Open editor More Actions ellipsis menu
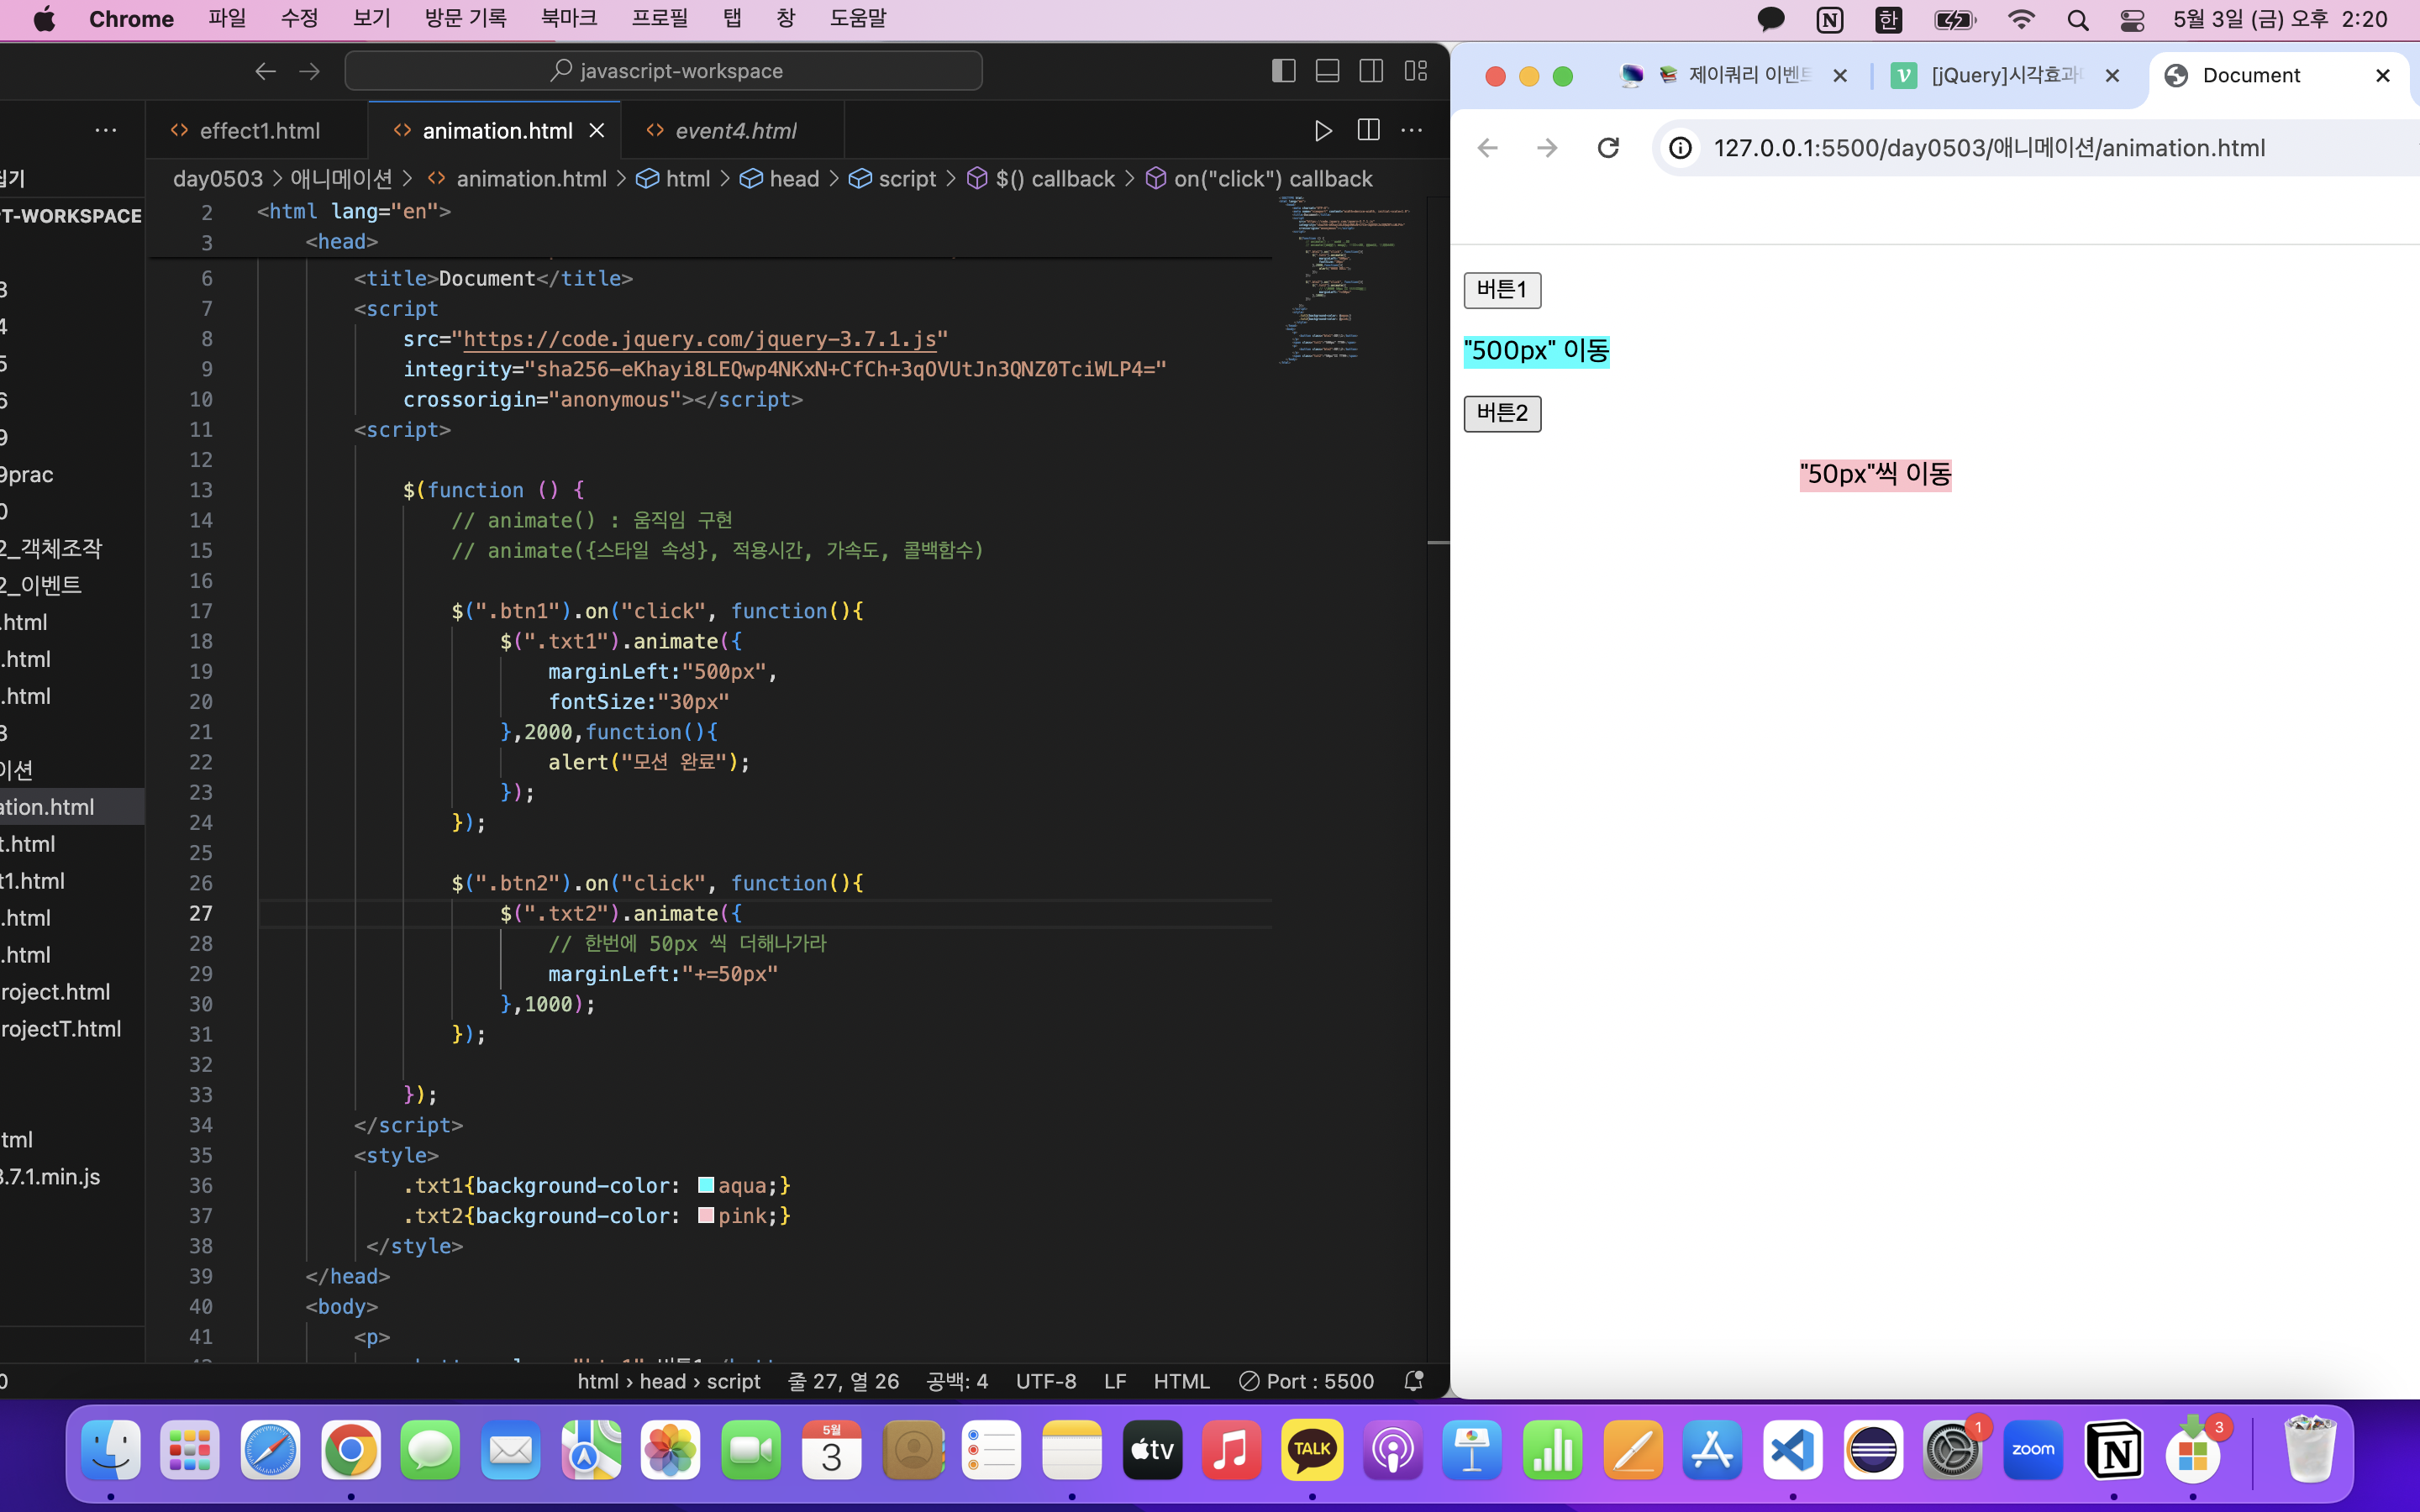This screenshot has height=1512, width=2420. [1411, 130]
